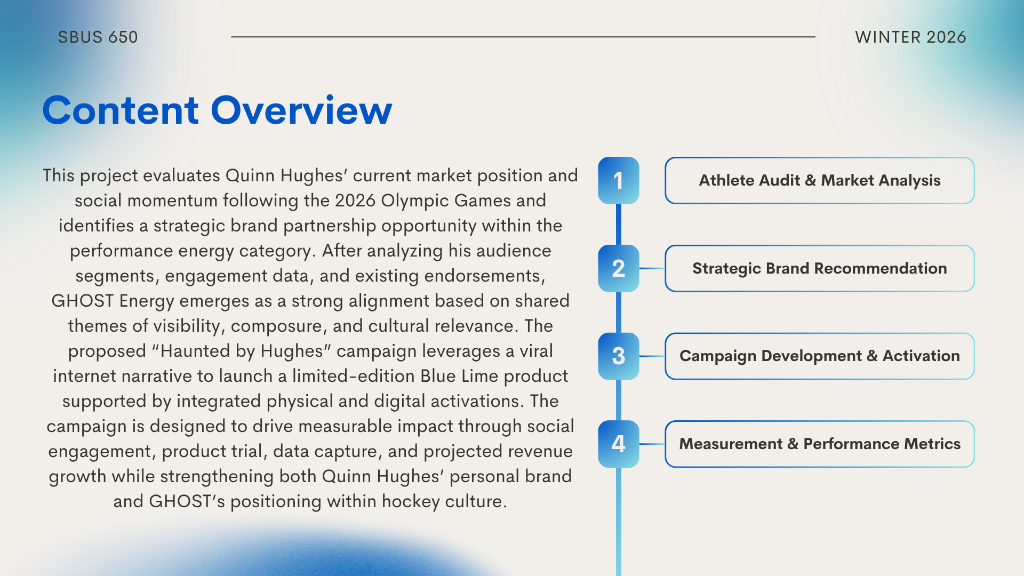
Task: Click the "GHOST Energy emerges" text line
Action: (310, 301)
